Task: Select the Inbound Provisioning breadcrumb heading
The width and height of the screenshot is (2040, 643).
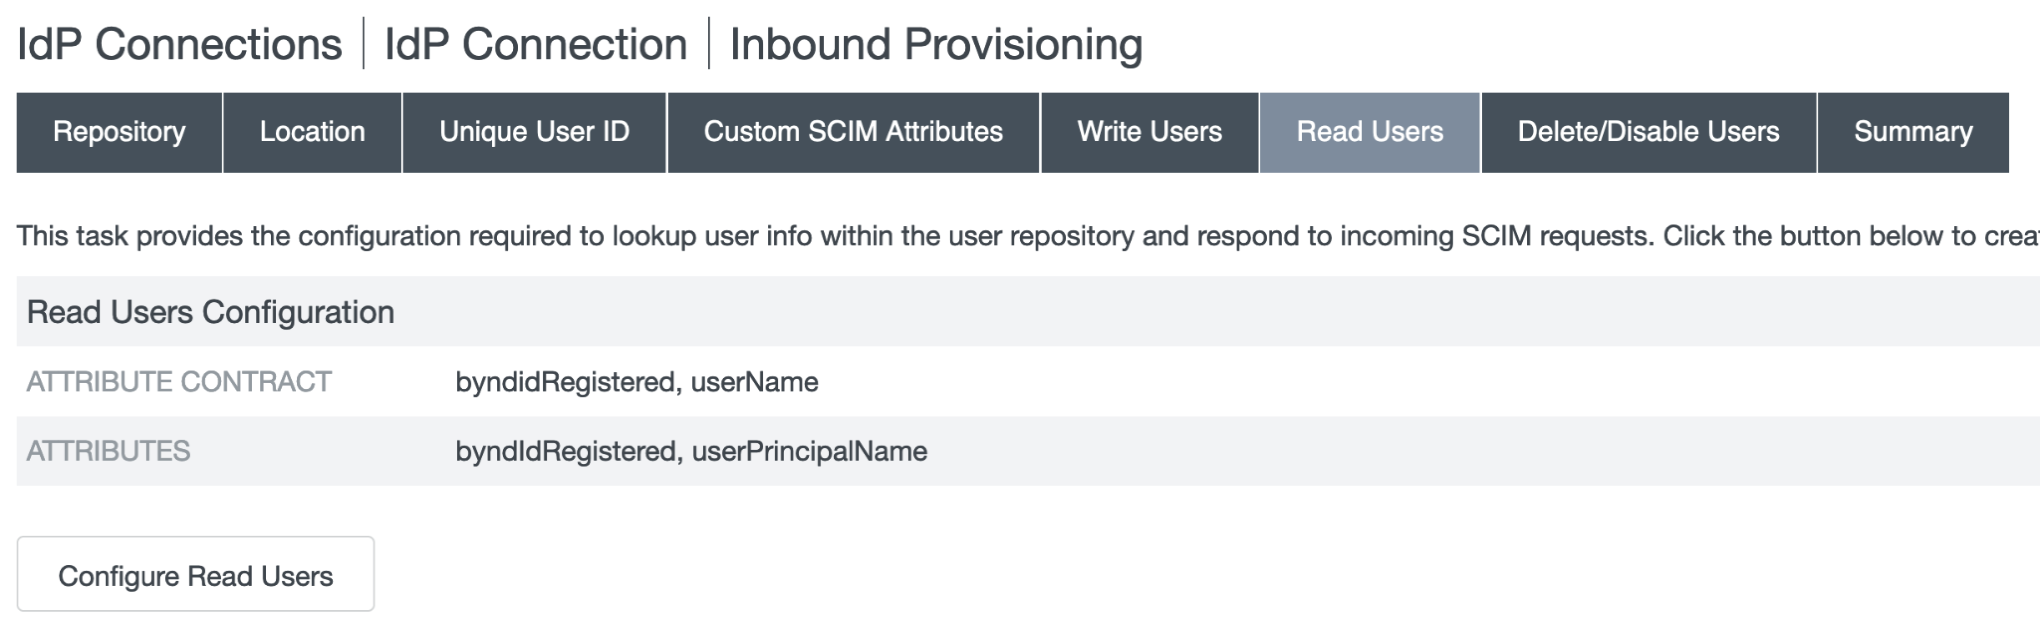Action: click(x=936, y=45)
